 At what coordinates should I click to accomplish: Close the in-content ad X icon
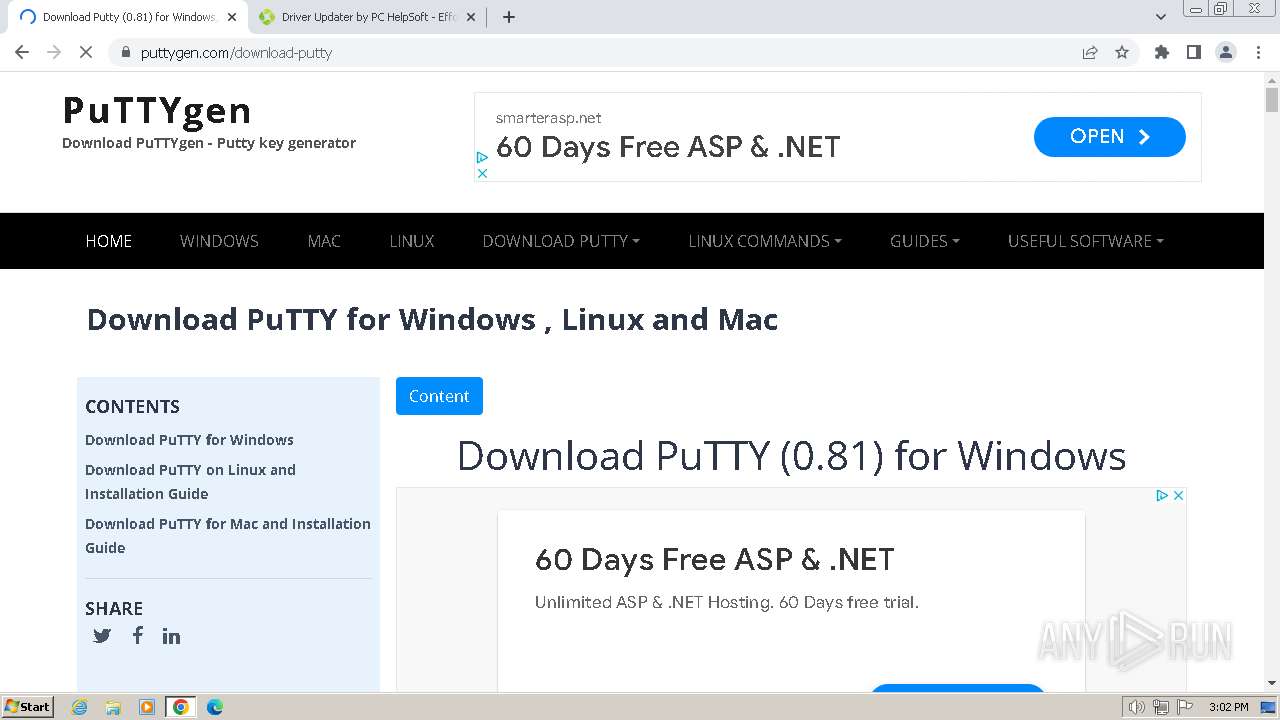pos(1179,495)
